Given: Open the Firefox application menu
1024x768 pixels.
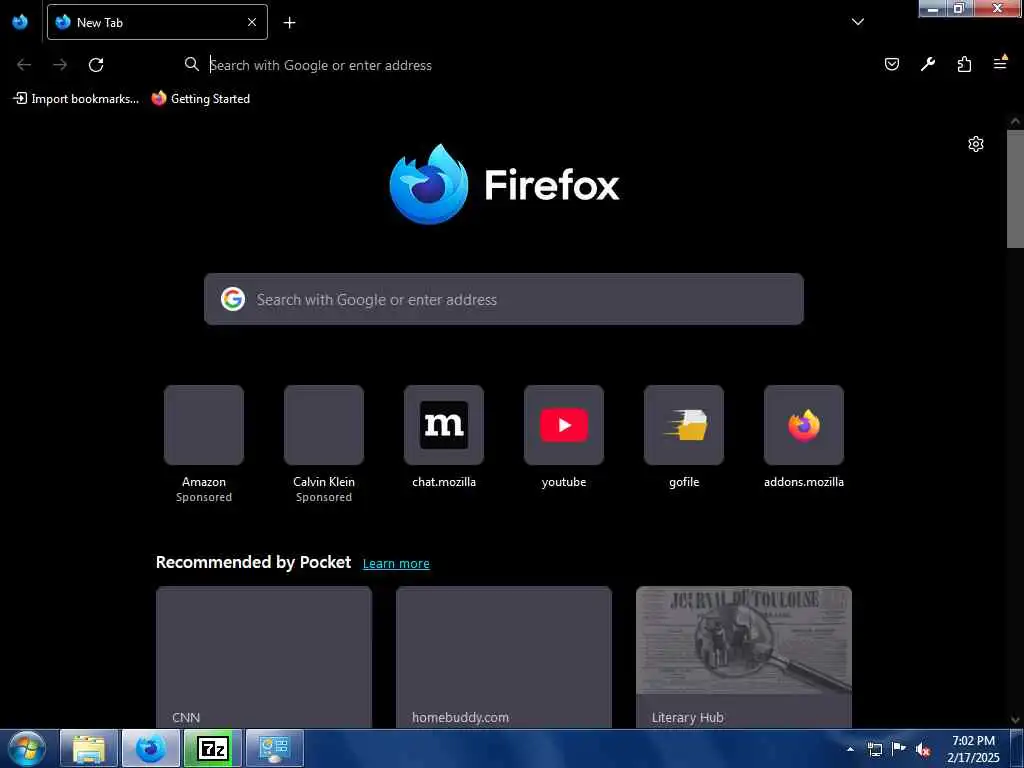Looking at the screenshot, I should point(1000,63).
